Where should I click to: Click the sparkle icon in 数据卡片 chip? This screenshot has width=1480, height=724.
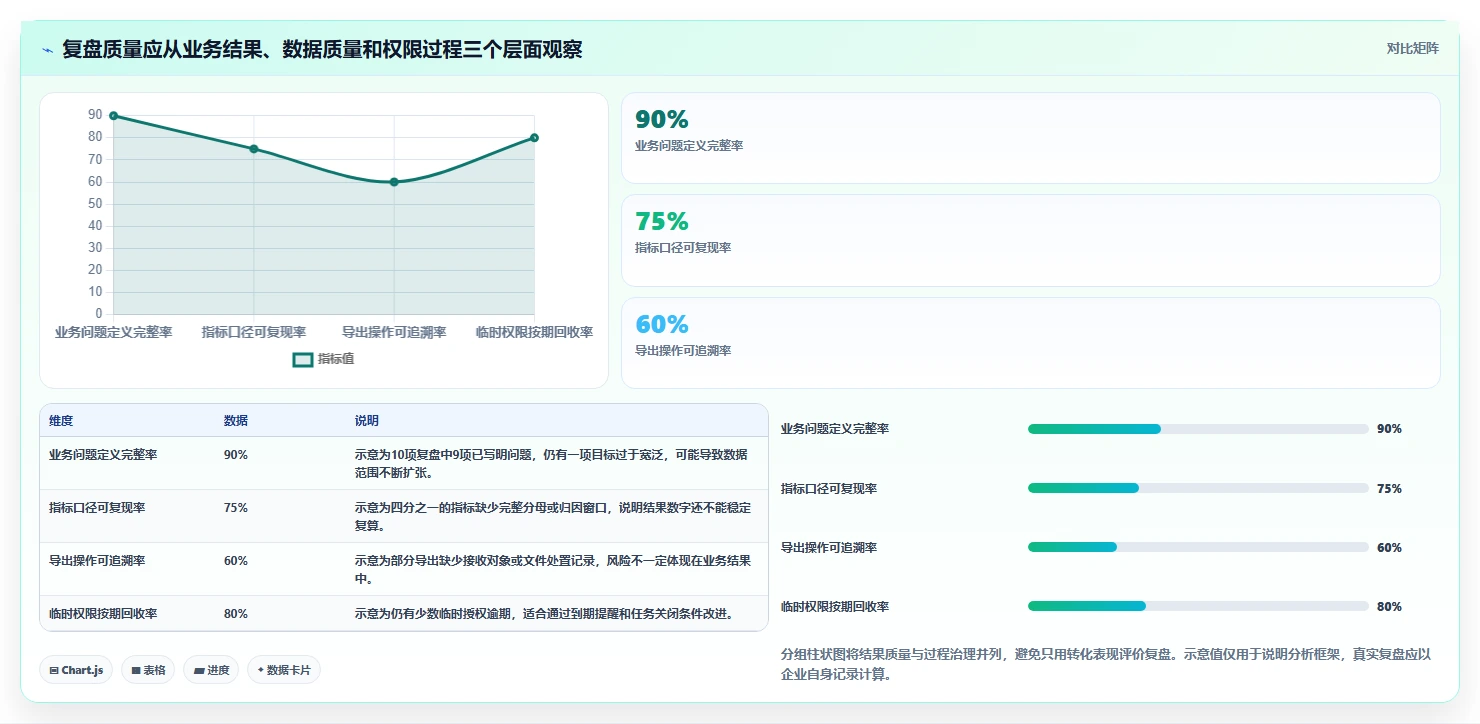261,670
